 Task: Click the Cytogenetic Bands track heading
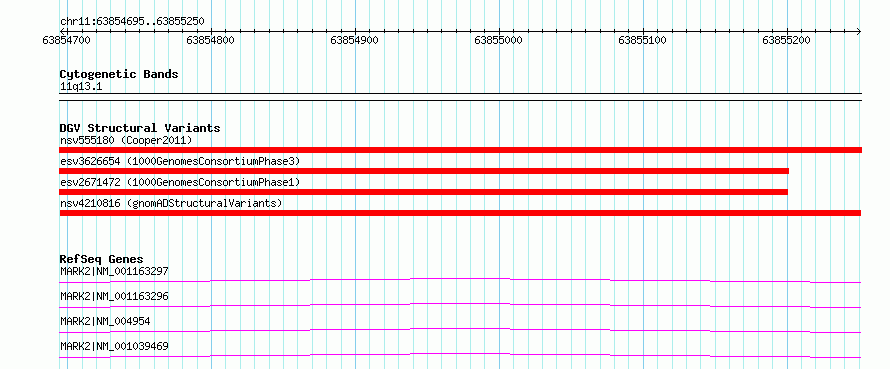coord(119,74)
